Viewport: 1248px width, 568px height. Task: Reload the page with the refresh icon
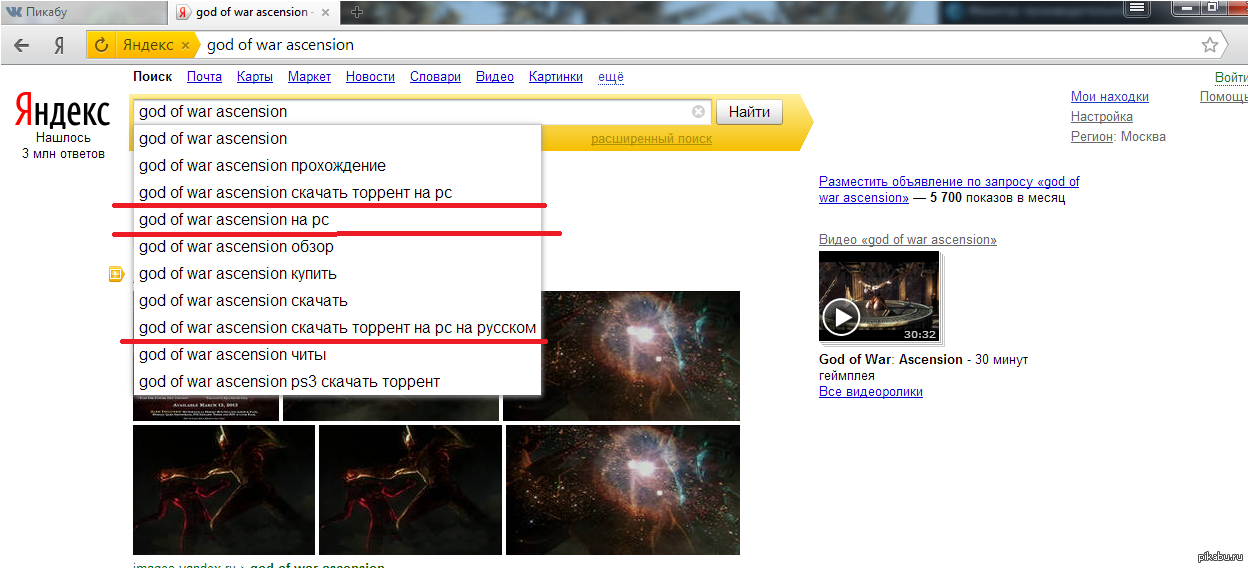pos(101,45)
